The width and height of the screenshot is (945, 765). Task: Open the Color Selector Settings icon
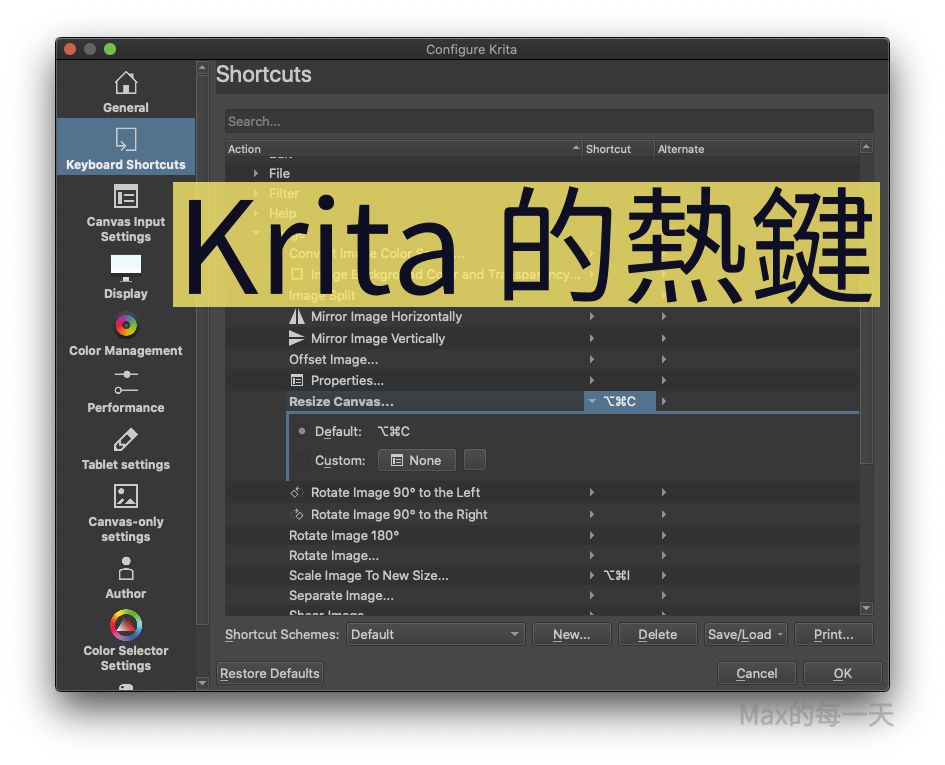(x=126, y=626)
